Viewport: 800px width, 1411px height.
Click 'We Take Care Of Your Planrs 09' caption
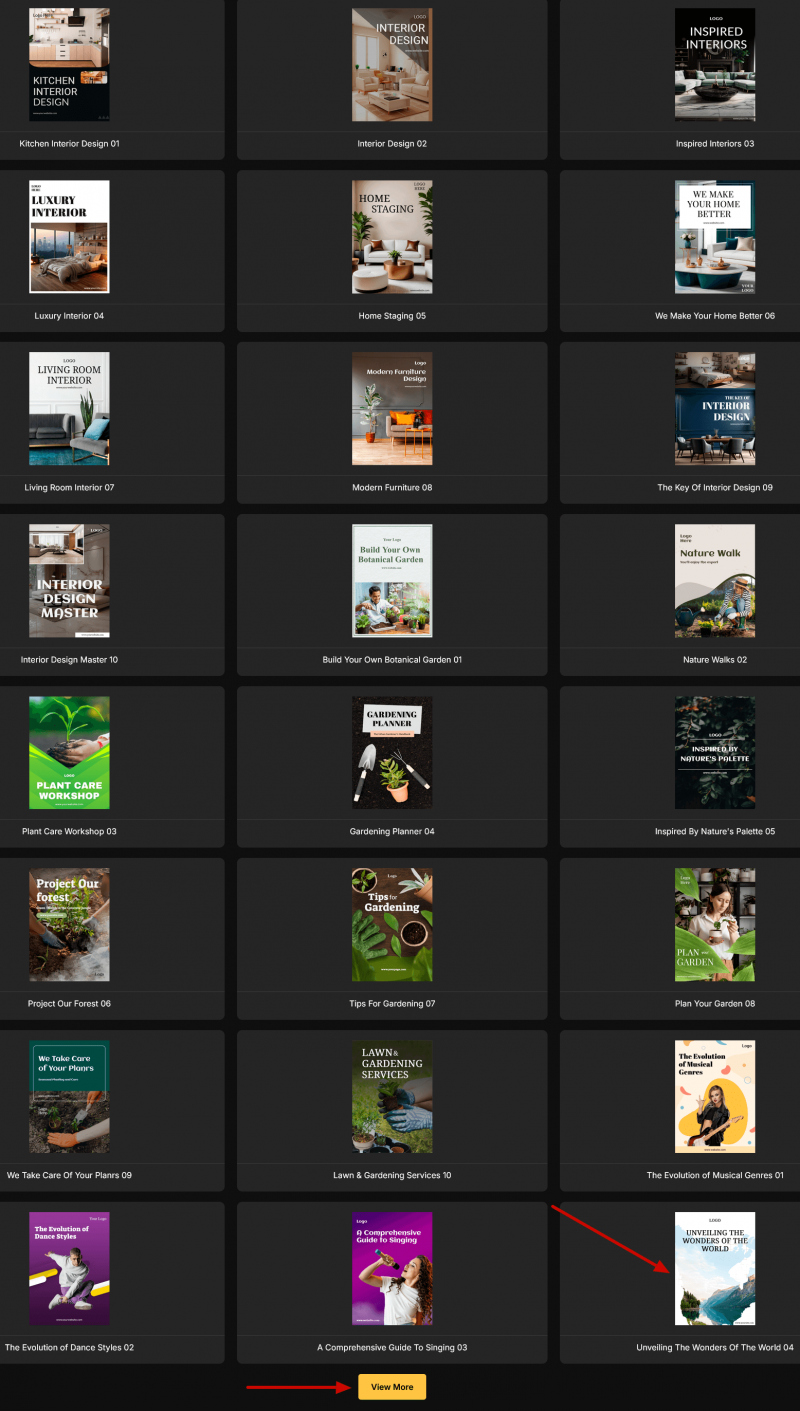click(x=69, y=1176)
